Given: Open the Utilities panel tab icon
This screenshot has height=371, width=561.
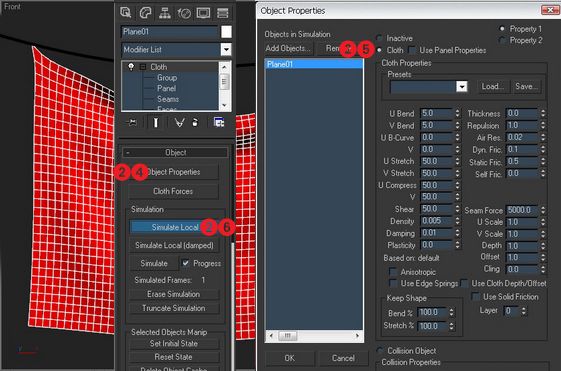Looking at the screenshot, I should tap(223, 13).
